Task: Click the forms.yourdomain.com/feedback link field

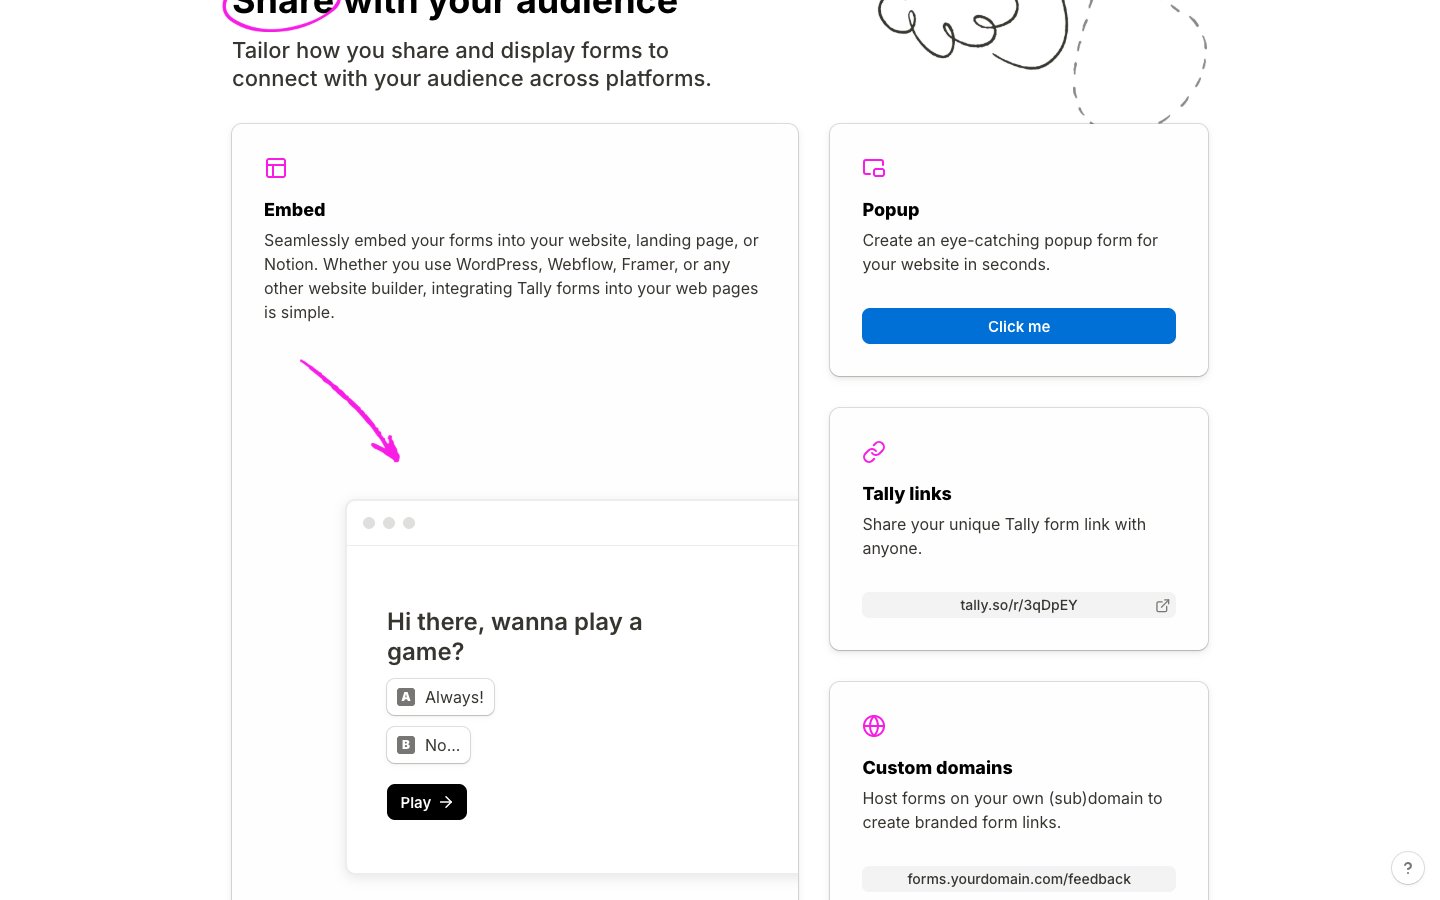Action: click(x=1018, y=879)
